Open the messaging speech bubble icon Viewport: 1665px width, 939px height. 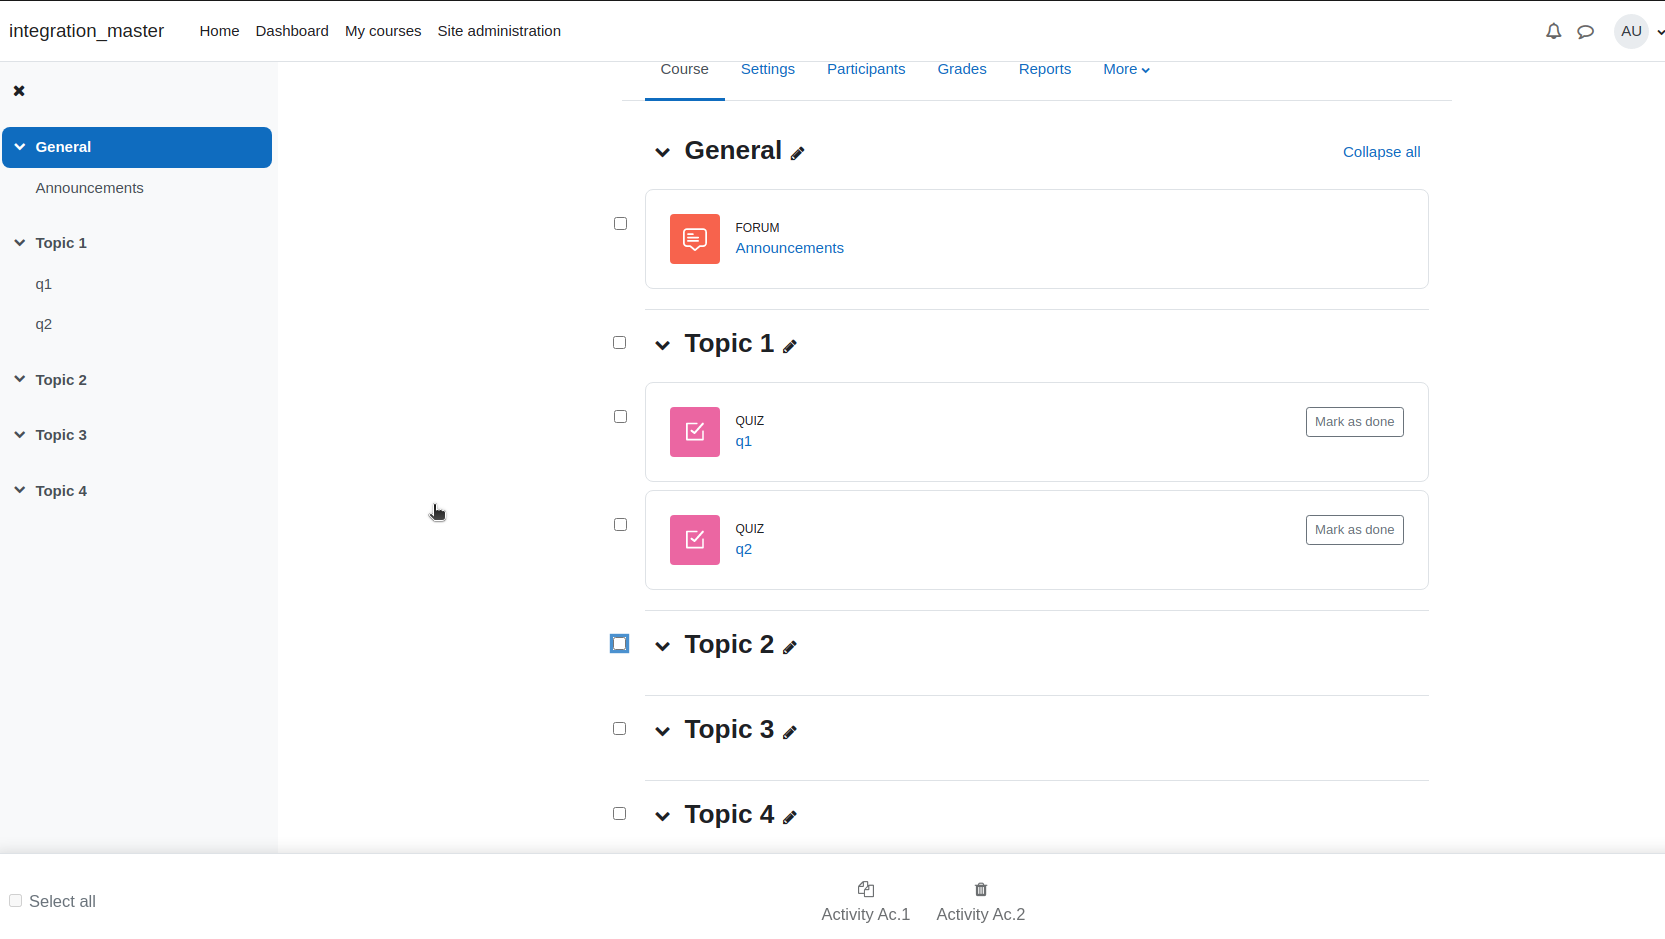coord(1585,31)
